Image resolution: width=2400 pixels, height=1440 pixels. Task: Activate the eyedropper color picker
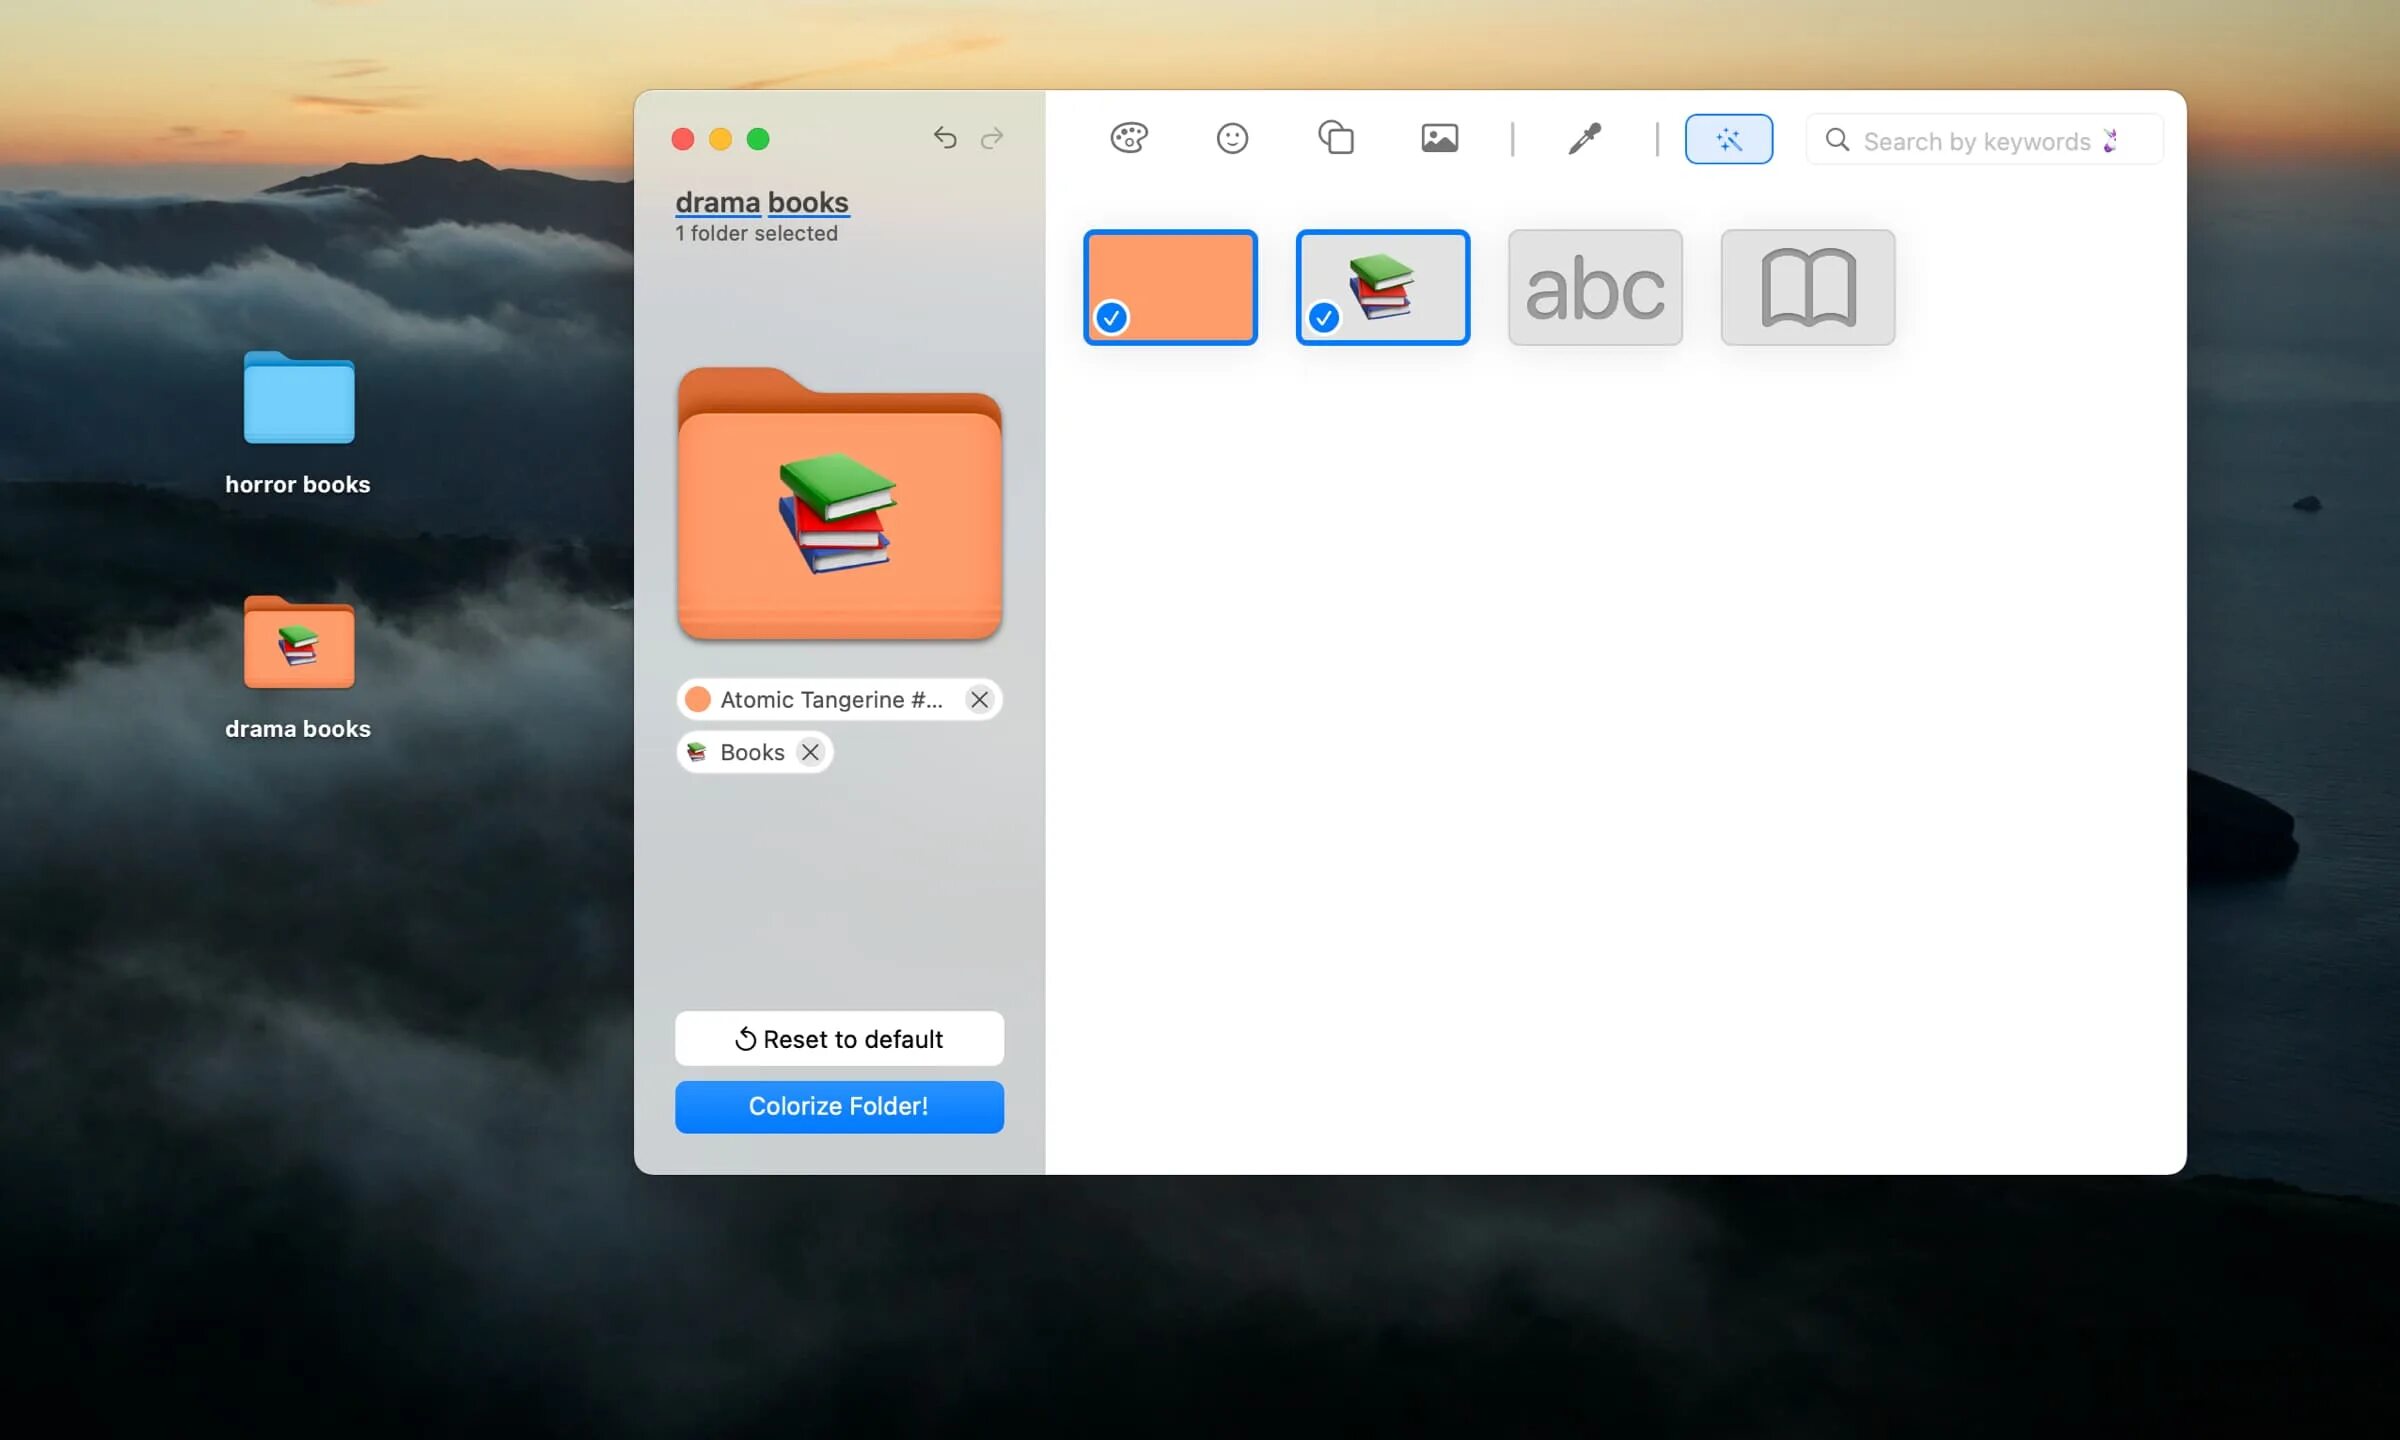[1584, 138]
